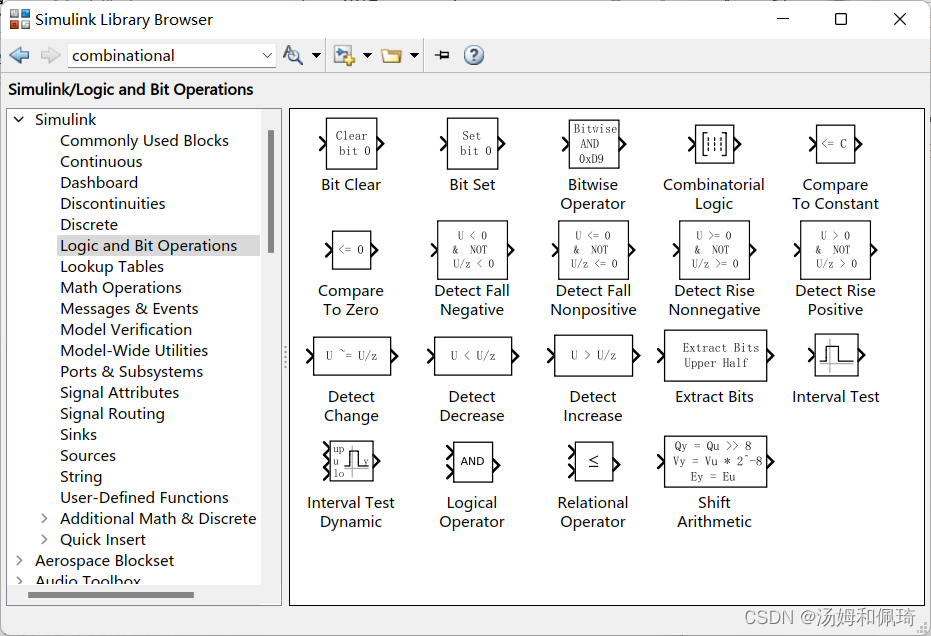
Task: Go back with the blue arrow
Action: pyautogui.click(x=20, y=55)
